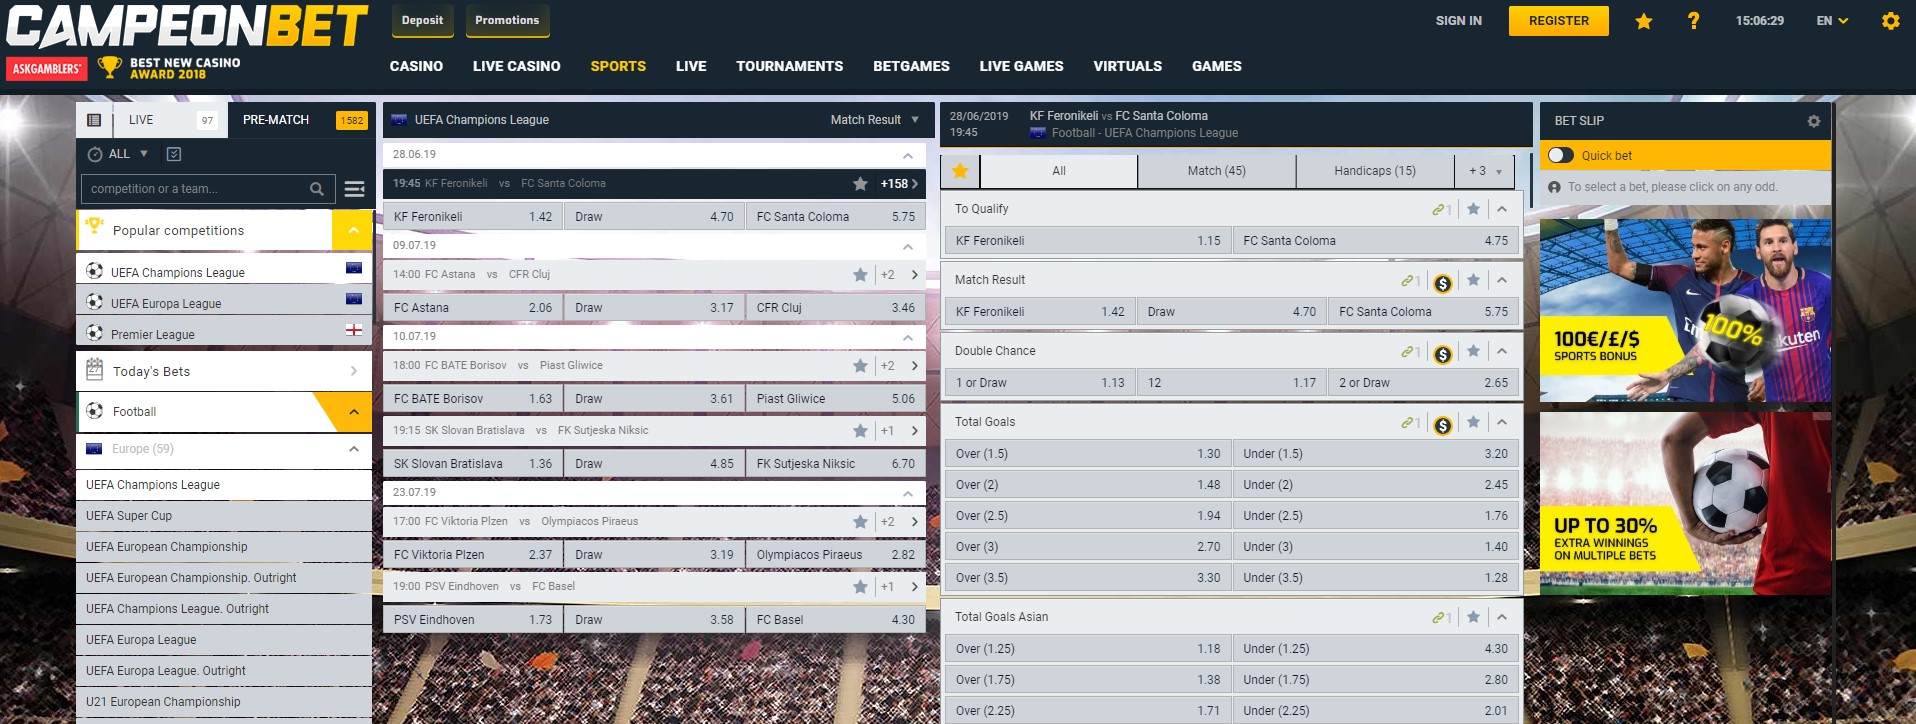Toggle the checkbox icon next to ALL filter

[x=174, y=154]
